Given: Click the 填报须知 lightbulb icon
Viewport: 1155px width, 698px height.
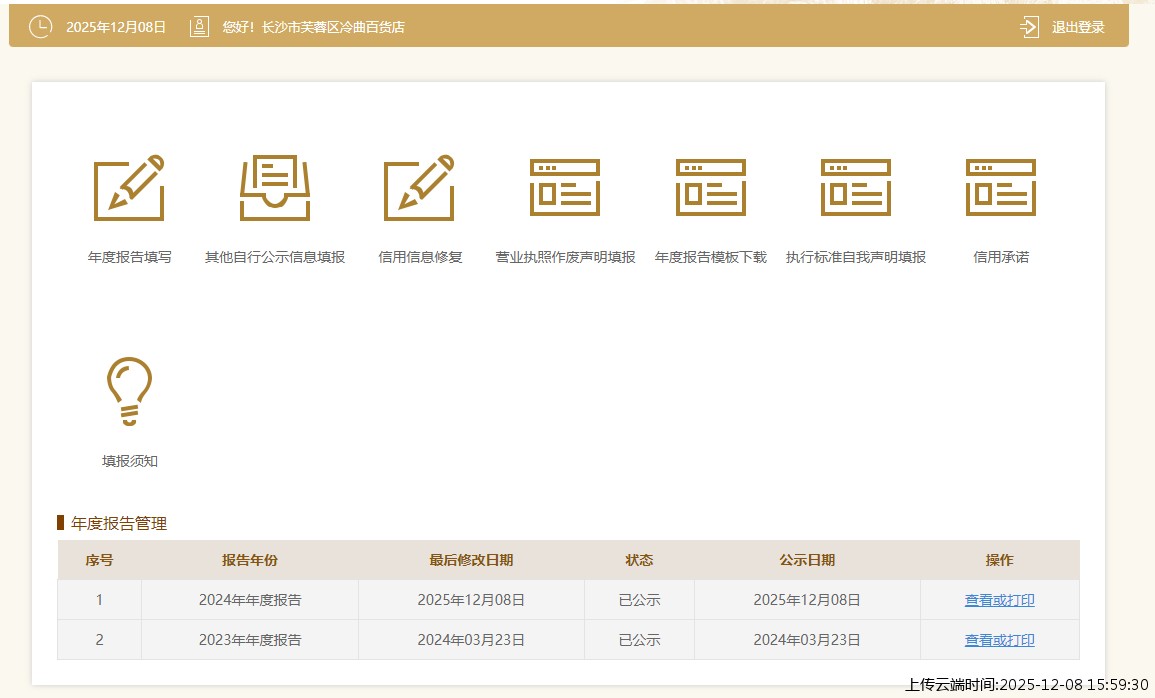Looking at the screenshot, I should point(129,391).
